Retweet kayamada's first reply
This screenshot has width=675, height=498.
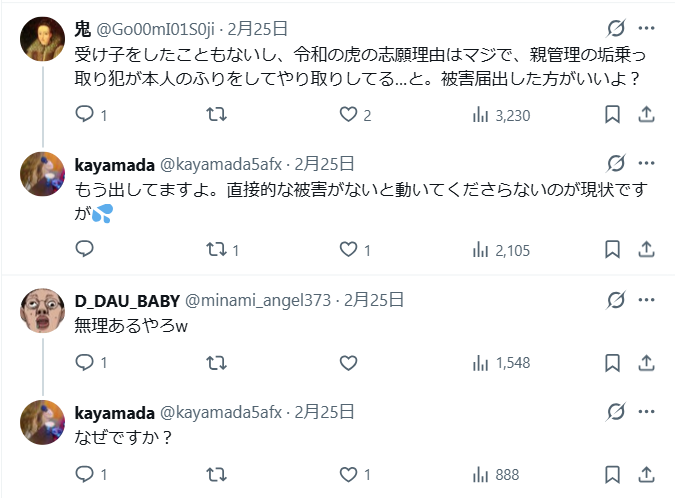[x=215, y=250]
